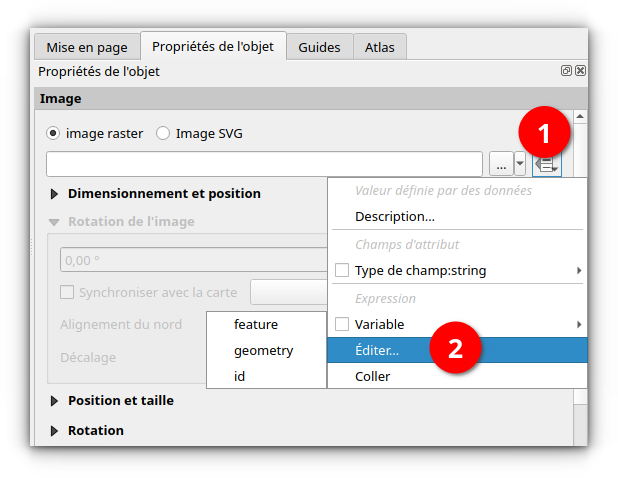
Task: Select "Description..." menu entry
Action: click(x=394, y=216)
